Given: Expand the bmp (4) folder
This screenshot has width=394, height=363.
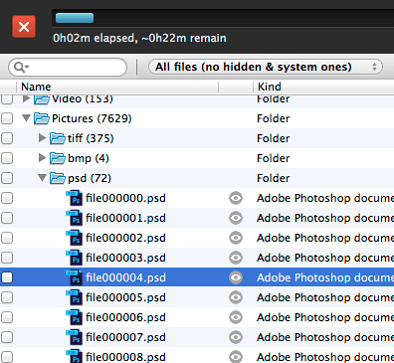Looking at the screenshot, I should point(42,157).
